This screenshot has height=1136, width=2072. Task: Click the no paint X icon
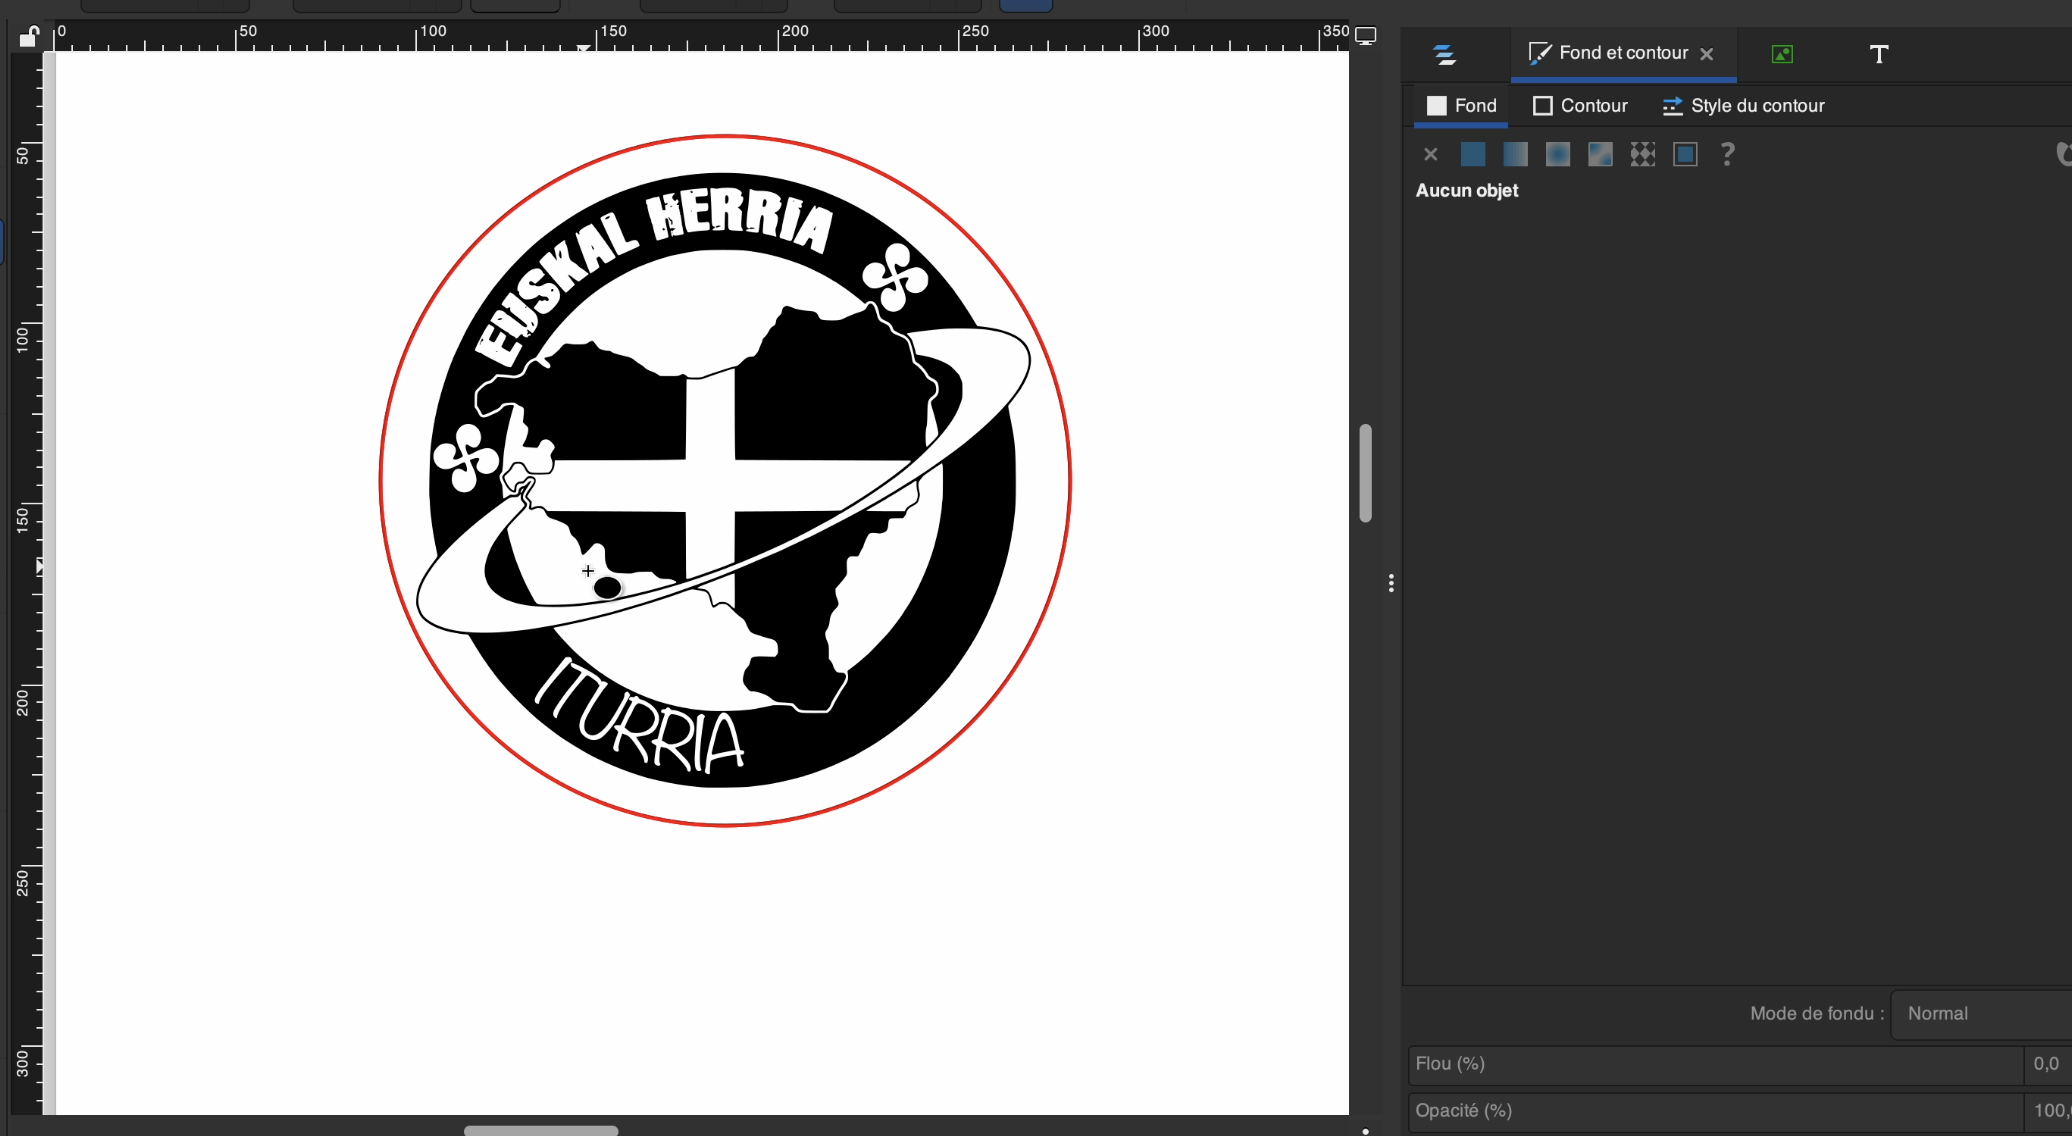click(x=1430, y=154)
